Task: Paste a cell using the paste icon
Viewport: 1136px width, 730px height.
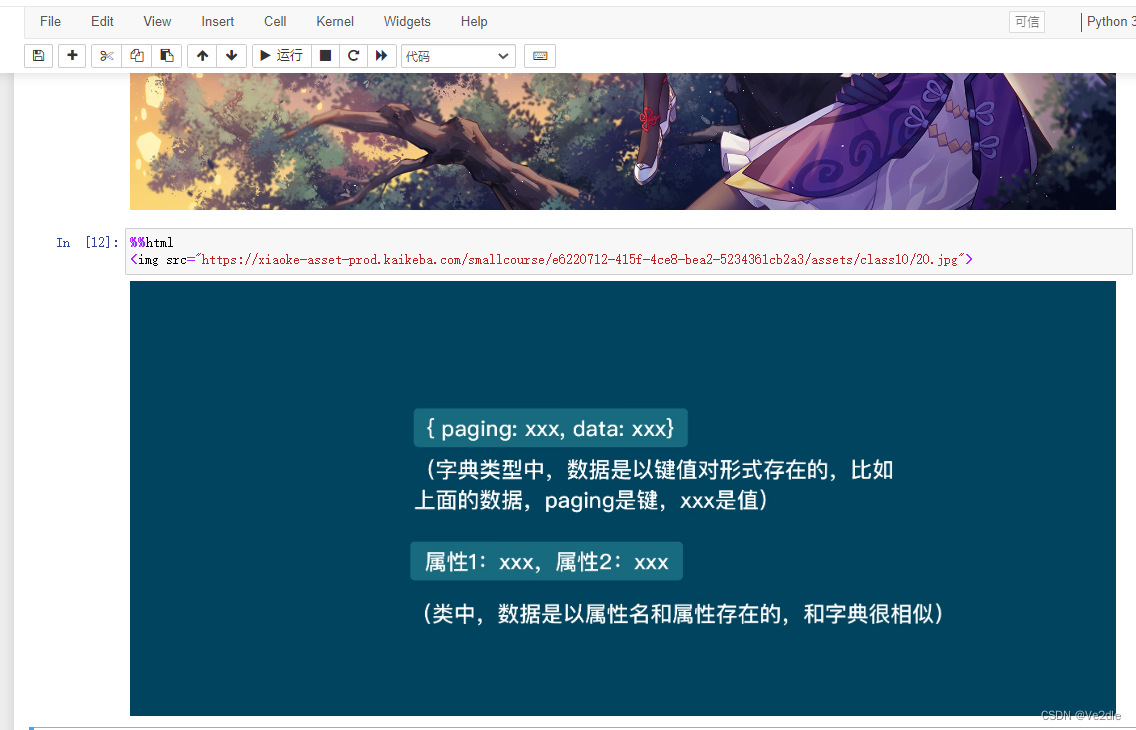Action: click(166, 55)
